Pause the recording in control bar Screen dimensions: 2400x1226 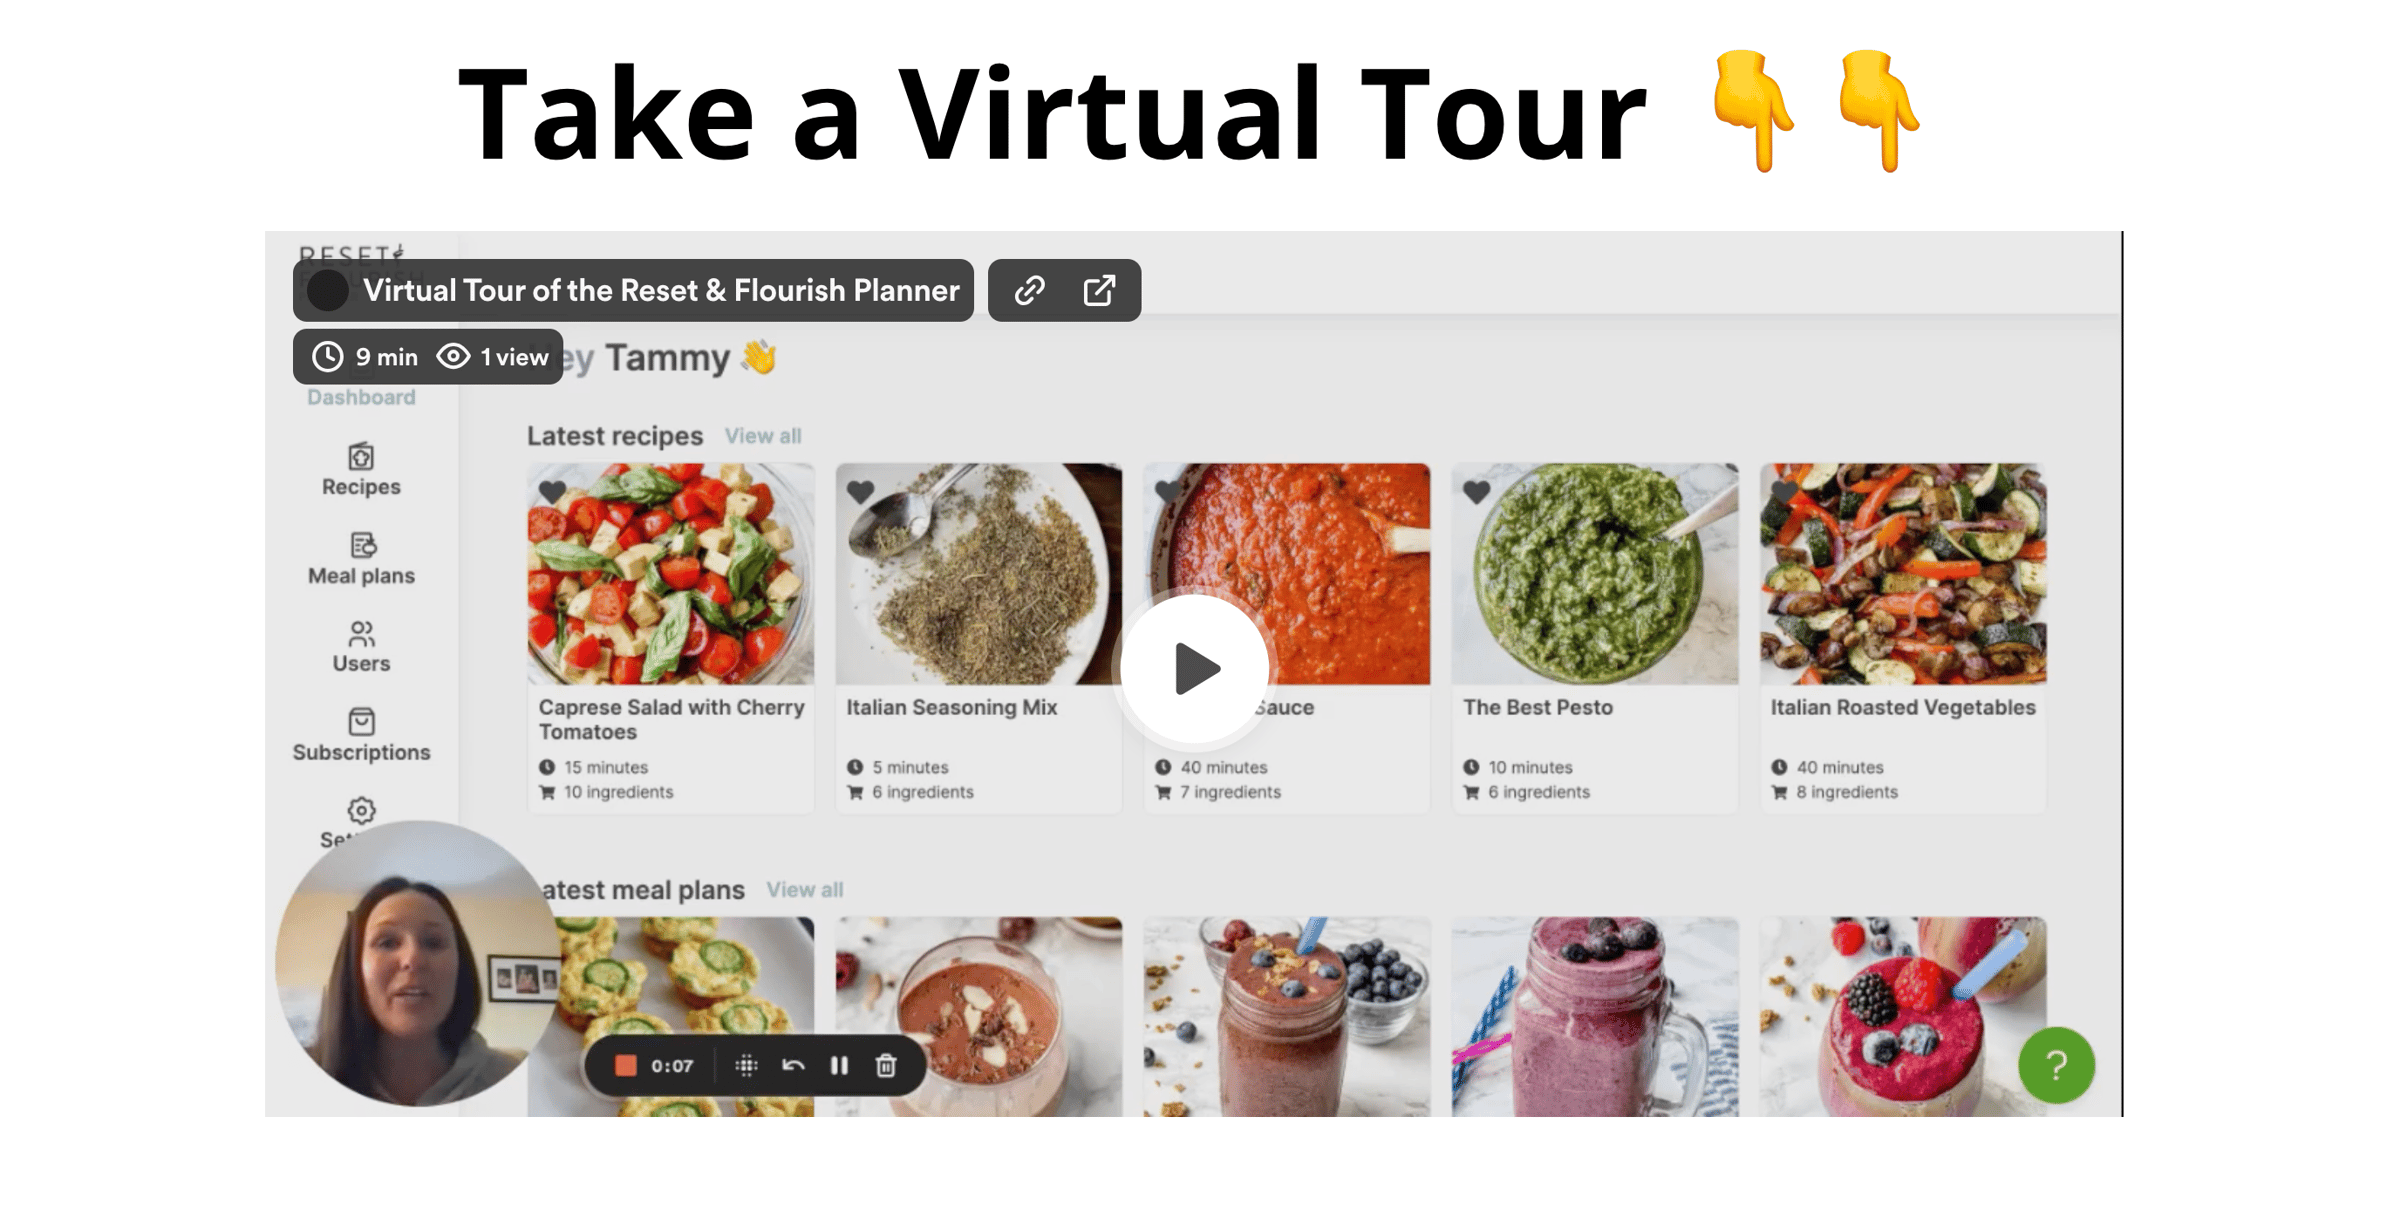coord(839,1066)
